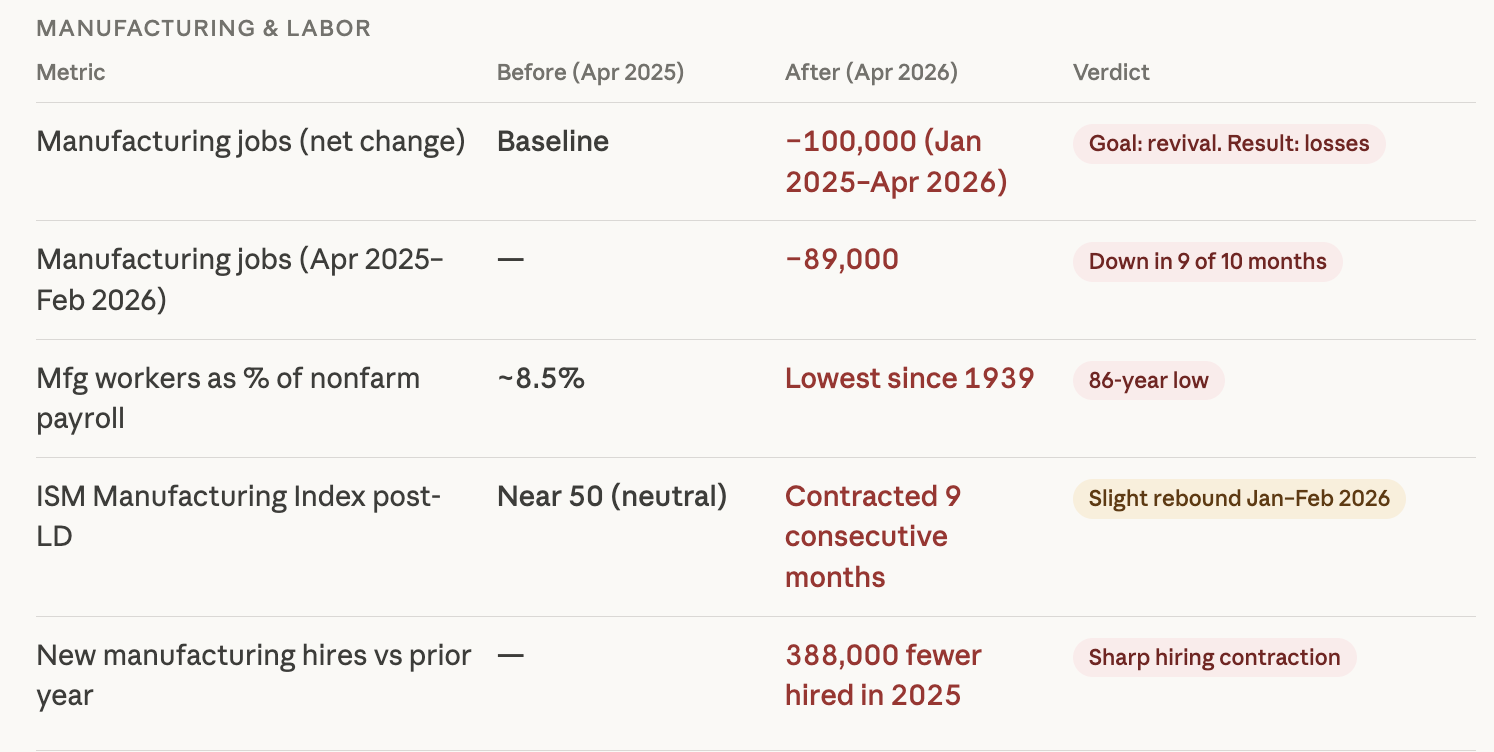Click the 'Contracted 9 consecutive months' value
This screenshot has width=1494, height=752.
pos(872,536)
